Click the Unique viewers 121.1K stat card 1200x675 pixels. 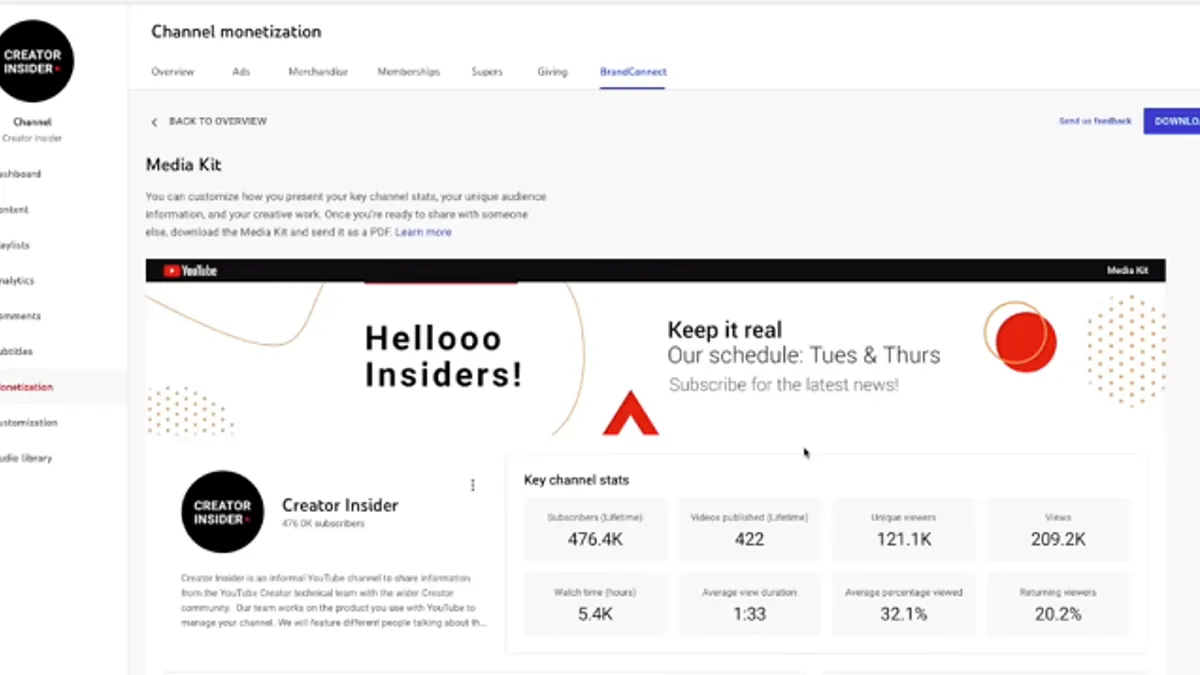[903, 529]
